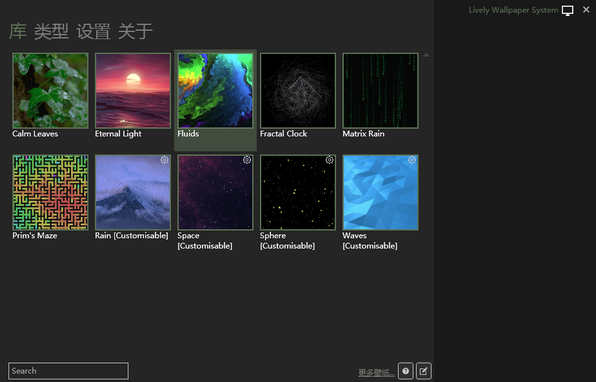
Task: Click the monitor display icon
Action: tap(567, 11)
